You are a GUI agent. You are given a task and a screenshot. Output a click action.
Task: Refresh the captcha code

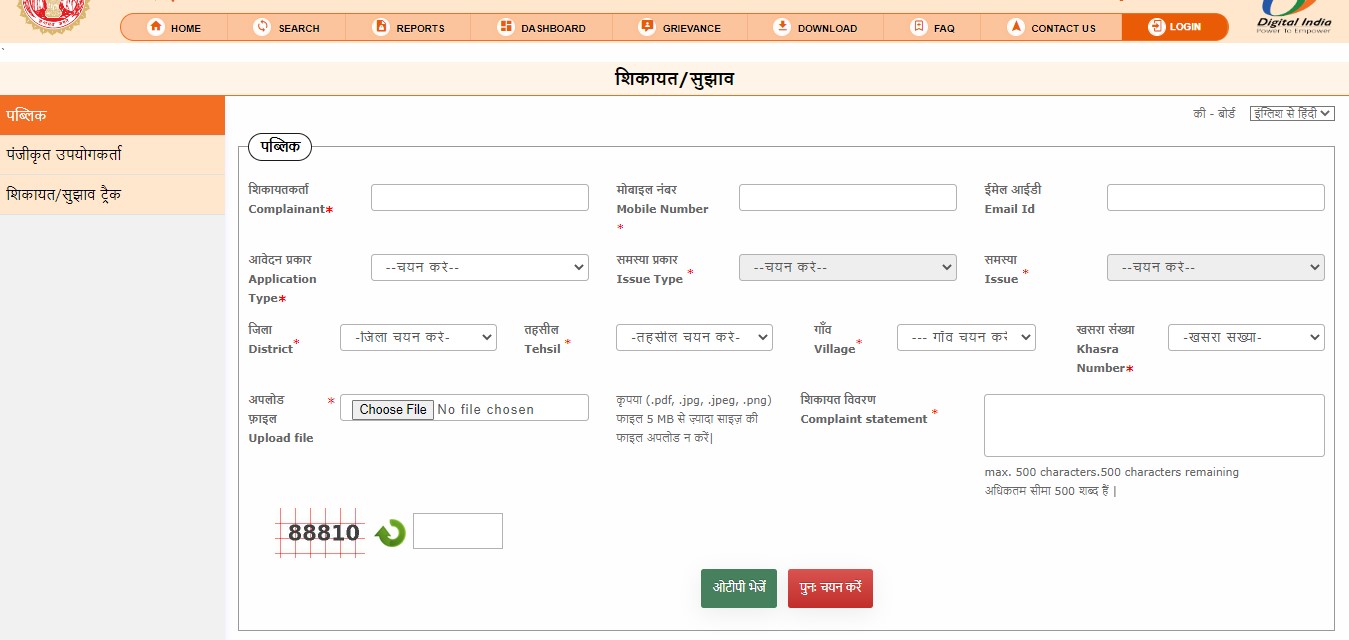point(389,533)
